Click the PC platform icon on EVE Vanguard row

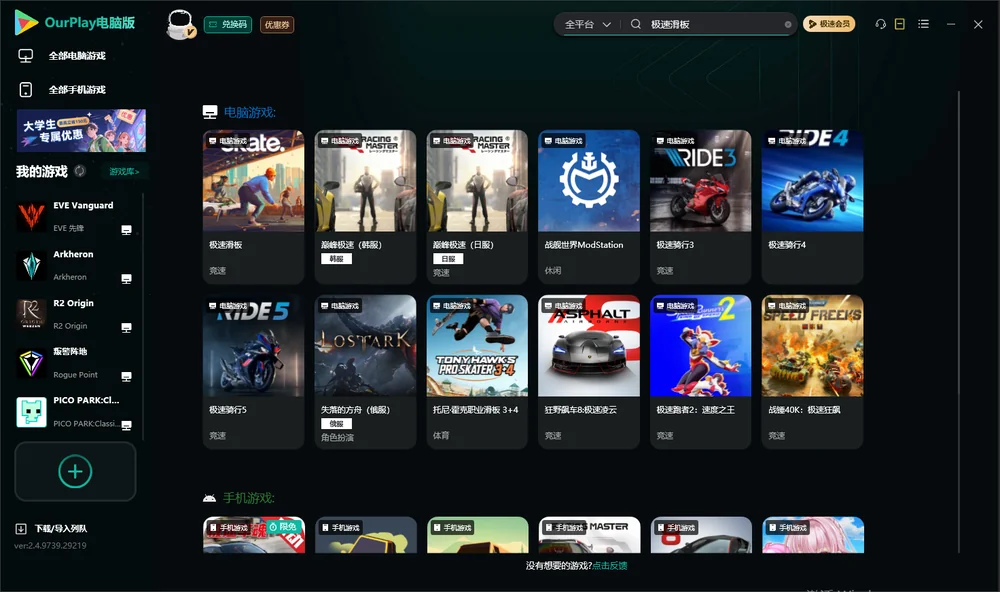point(126,230)
